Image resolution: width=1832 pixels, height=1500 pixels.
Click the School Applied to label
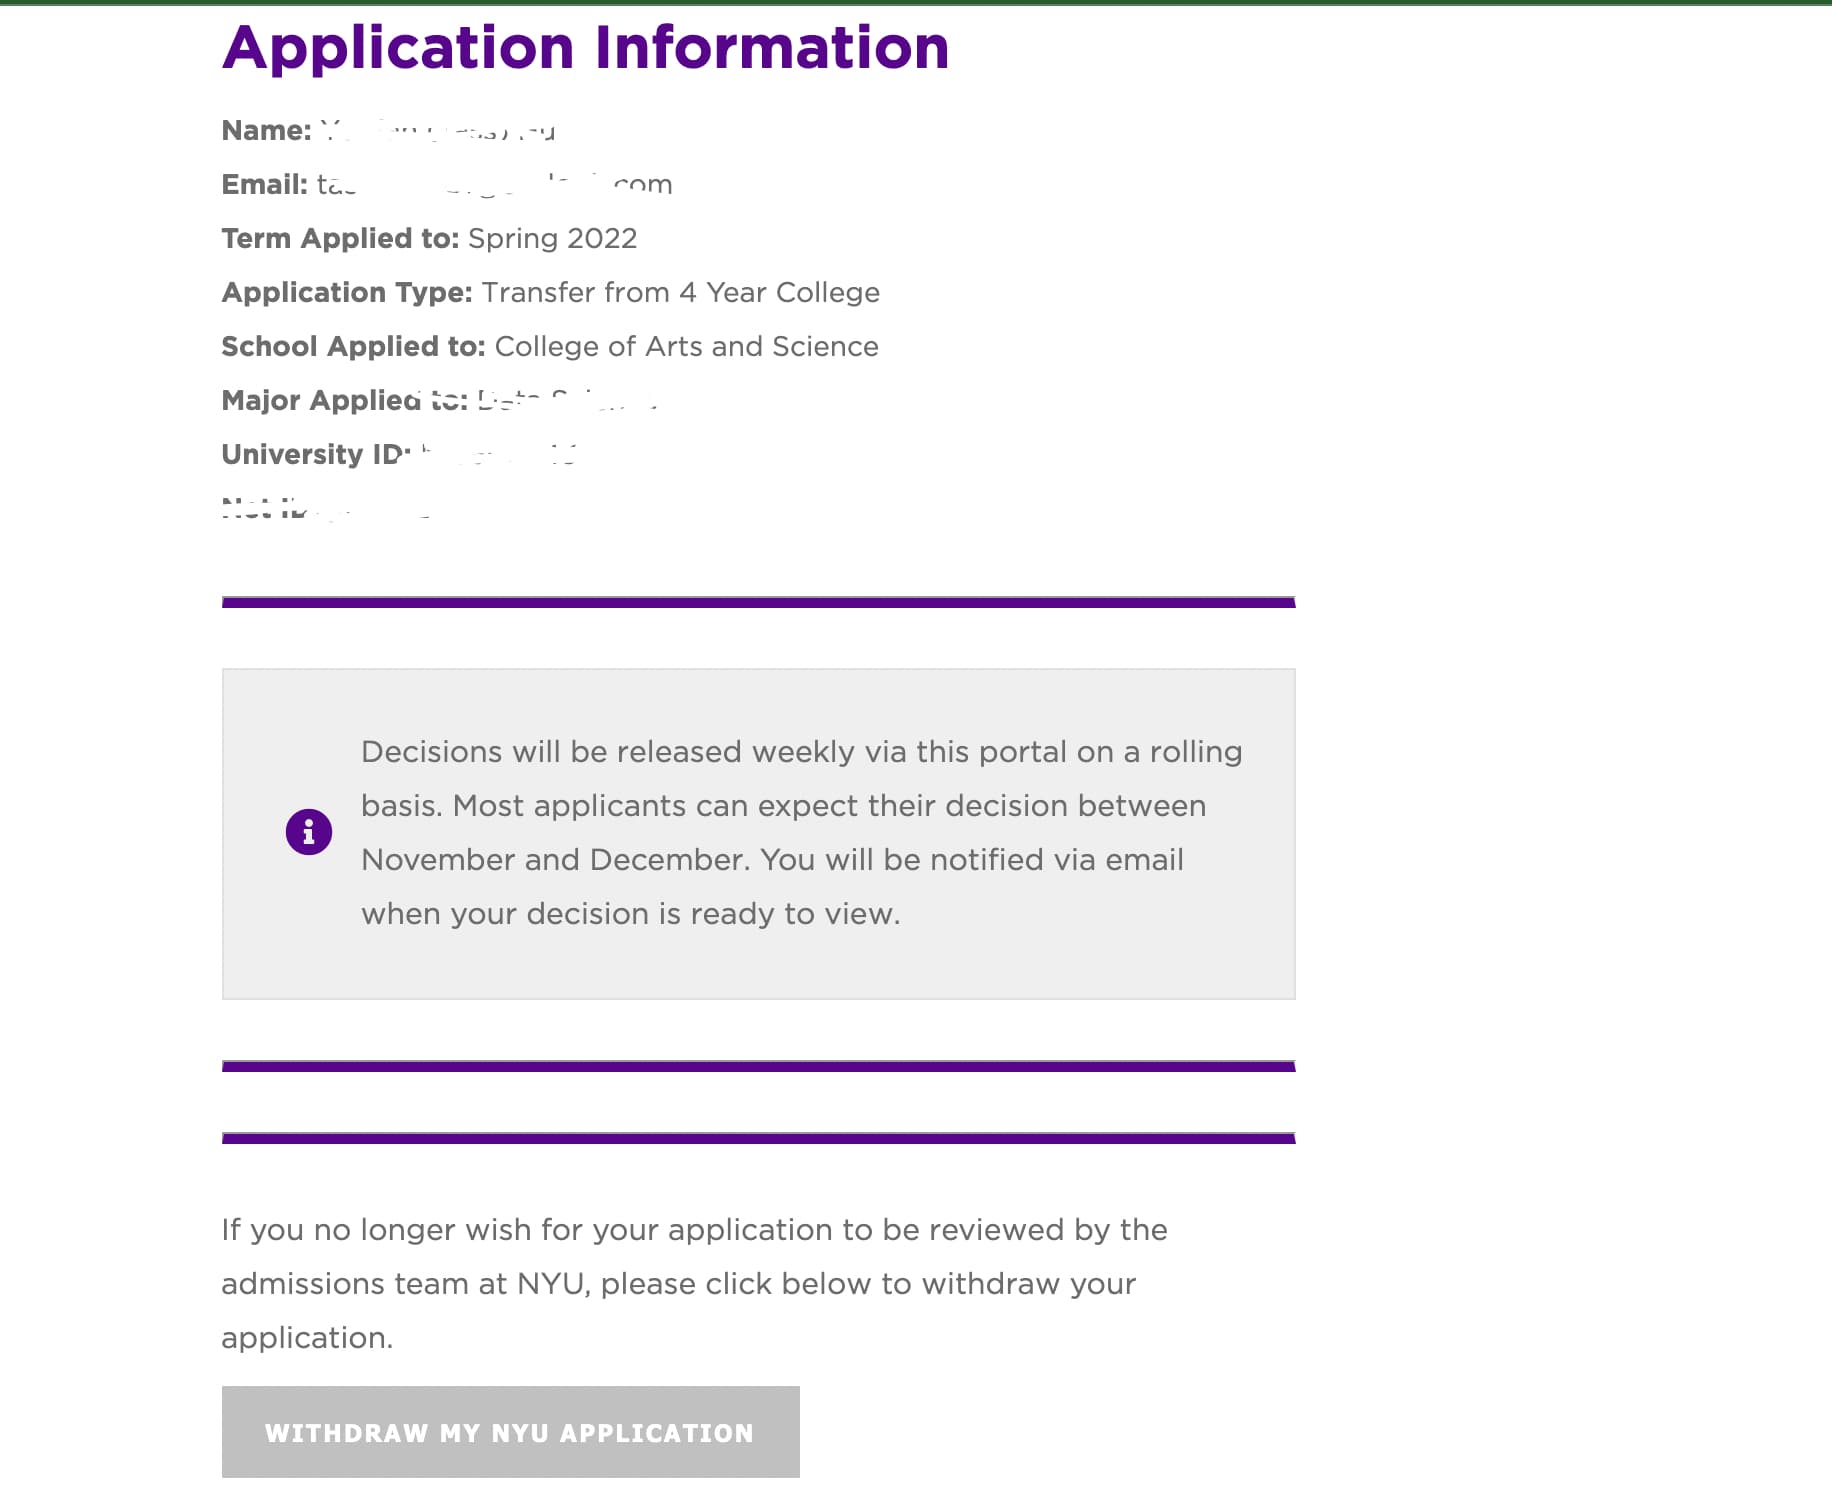tap(353, 347)
